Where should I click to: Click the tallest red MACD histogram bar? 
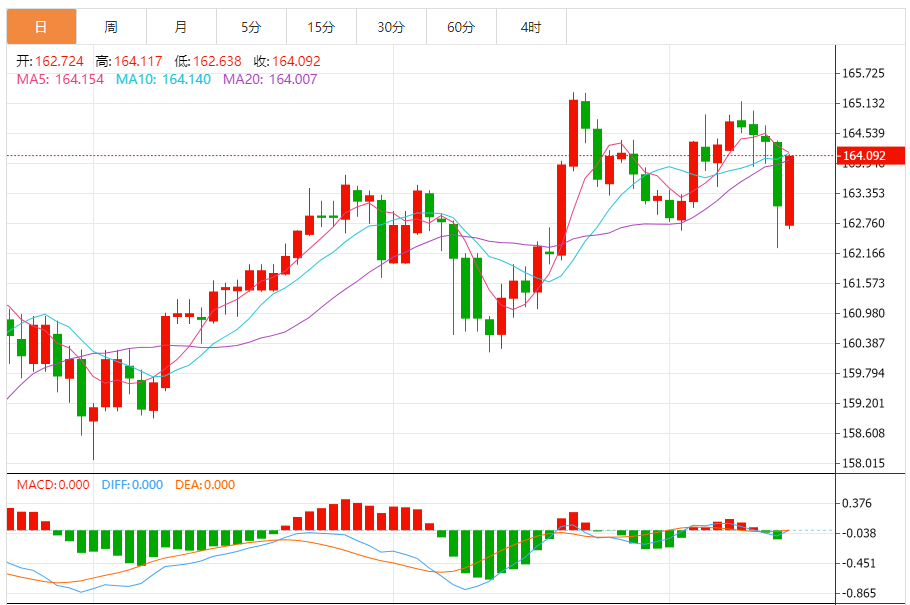[x=345, y=515]
